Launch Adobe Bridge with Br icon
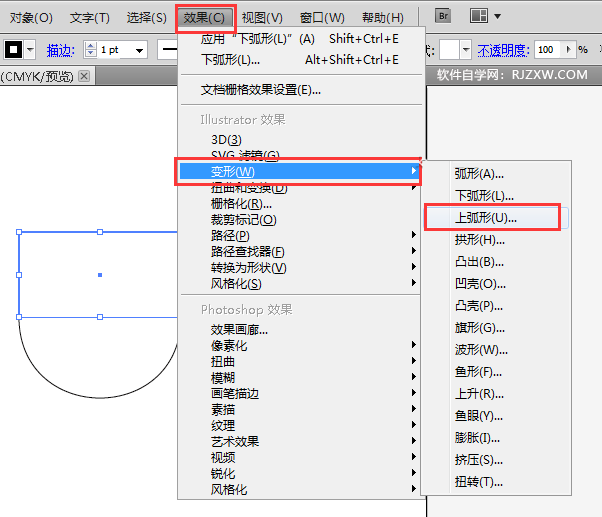 [443, 16]
